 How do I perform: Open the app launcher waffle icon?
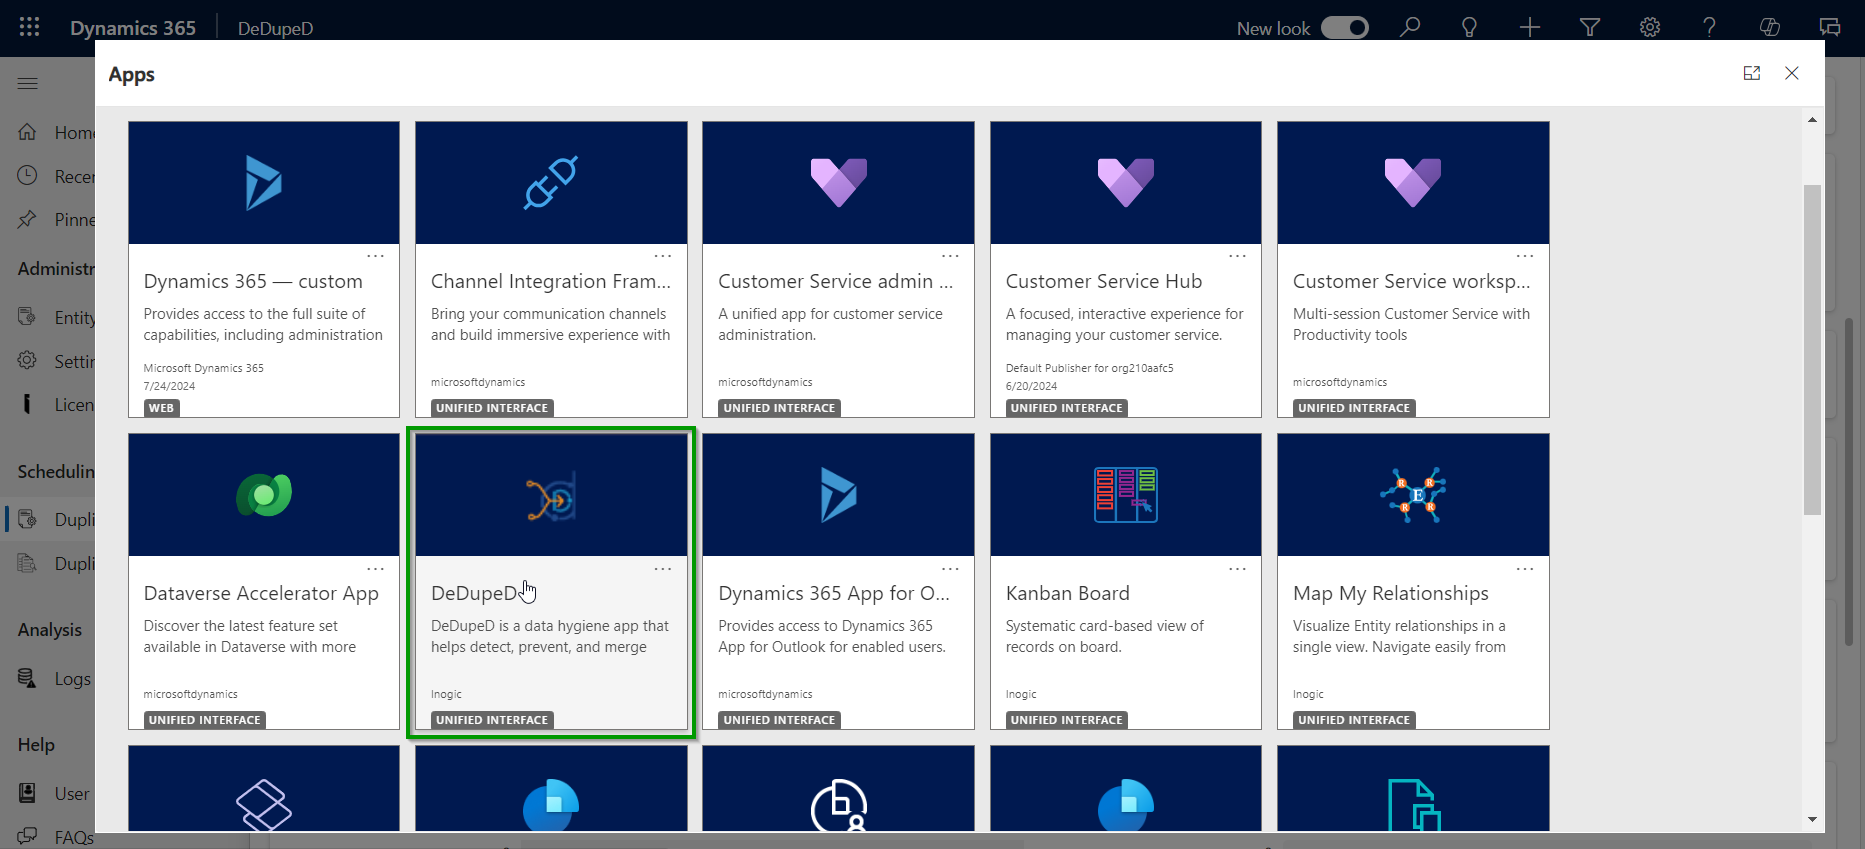[29, 27]
